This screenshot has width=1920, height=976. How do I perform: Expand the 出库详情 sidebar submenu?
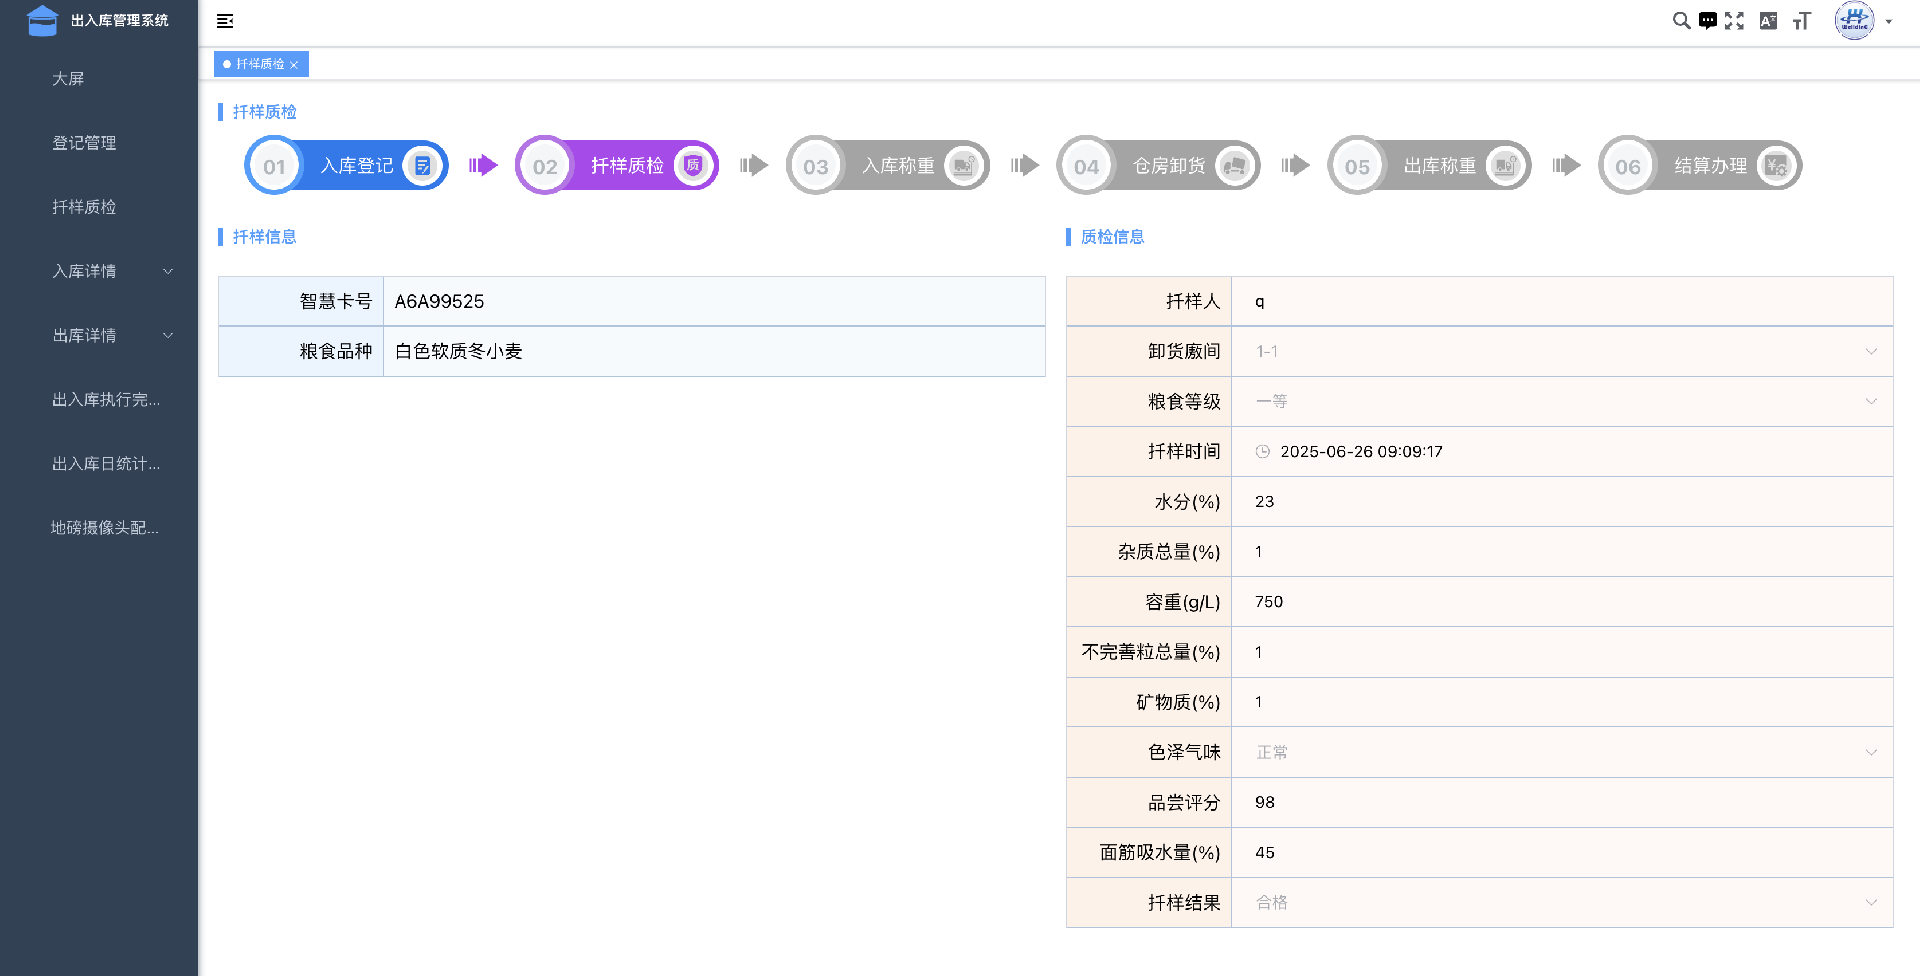coord(99,335)
